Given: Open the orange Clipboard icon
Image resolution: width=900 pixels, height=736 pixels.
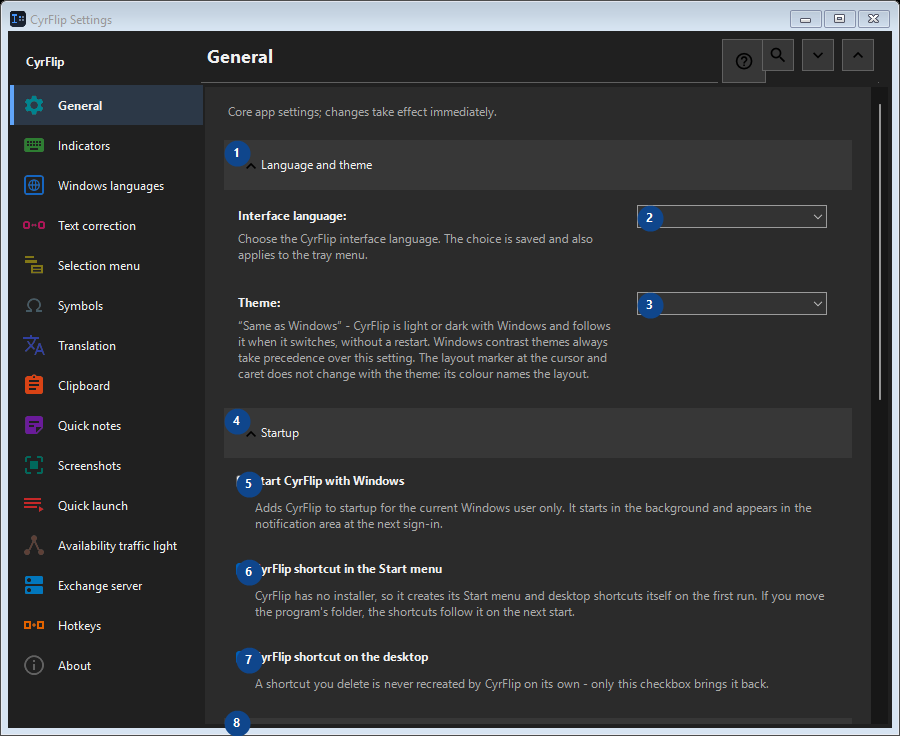Looking at the screenshot, I should pyautogui.click(x=34, y=385).
